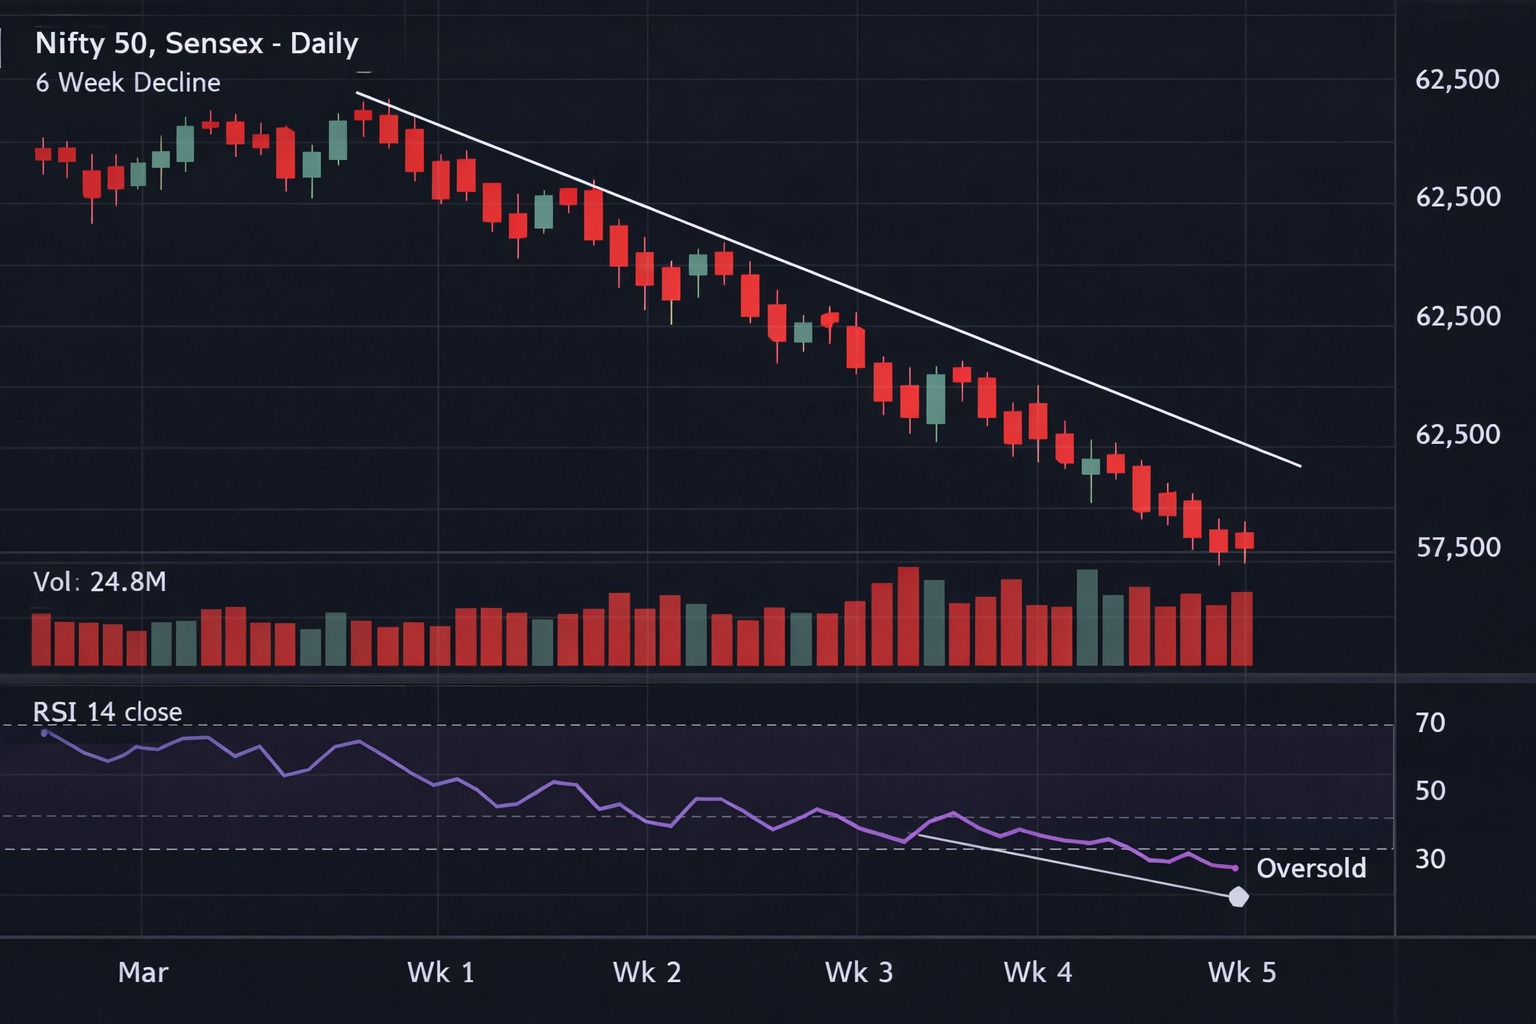Select the Mar label on the time axis

[x=143, y=971]
